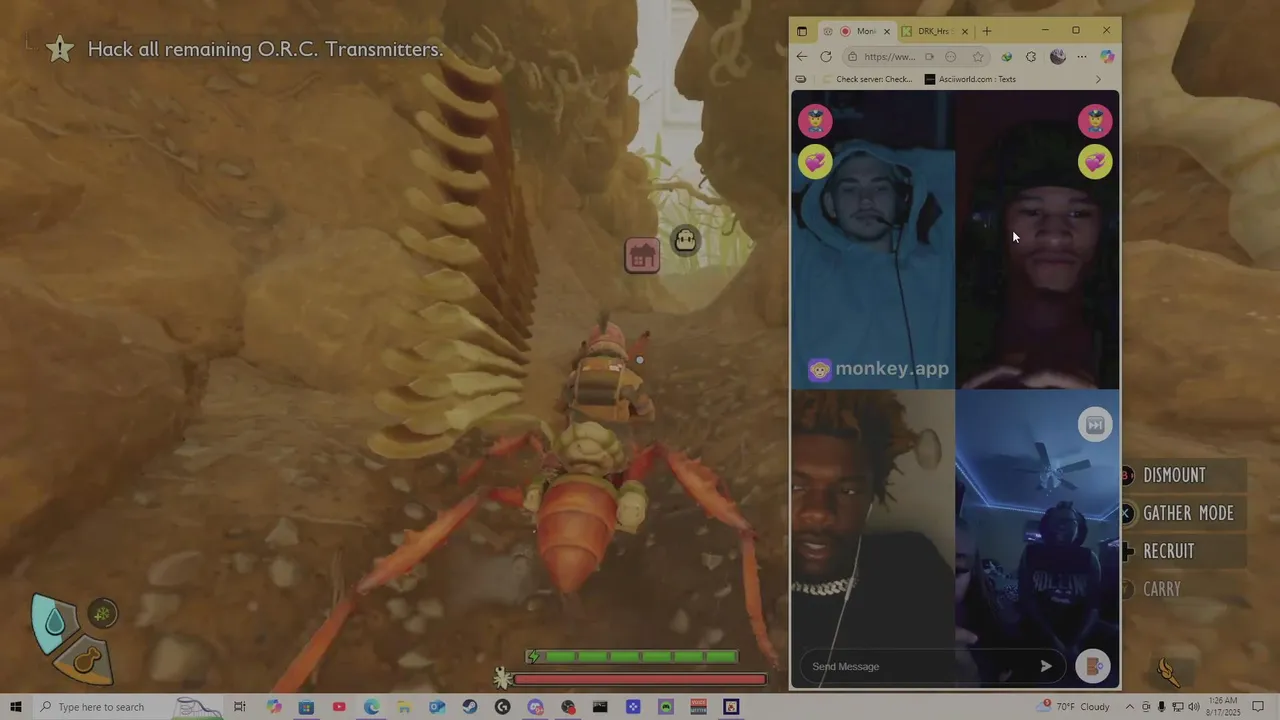Click the browser address bar URL

(889, 57)
